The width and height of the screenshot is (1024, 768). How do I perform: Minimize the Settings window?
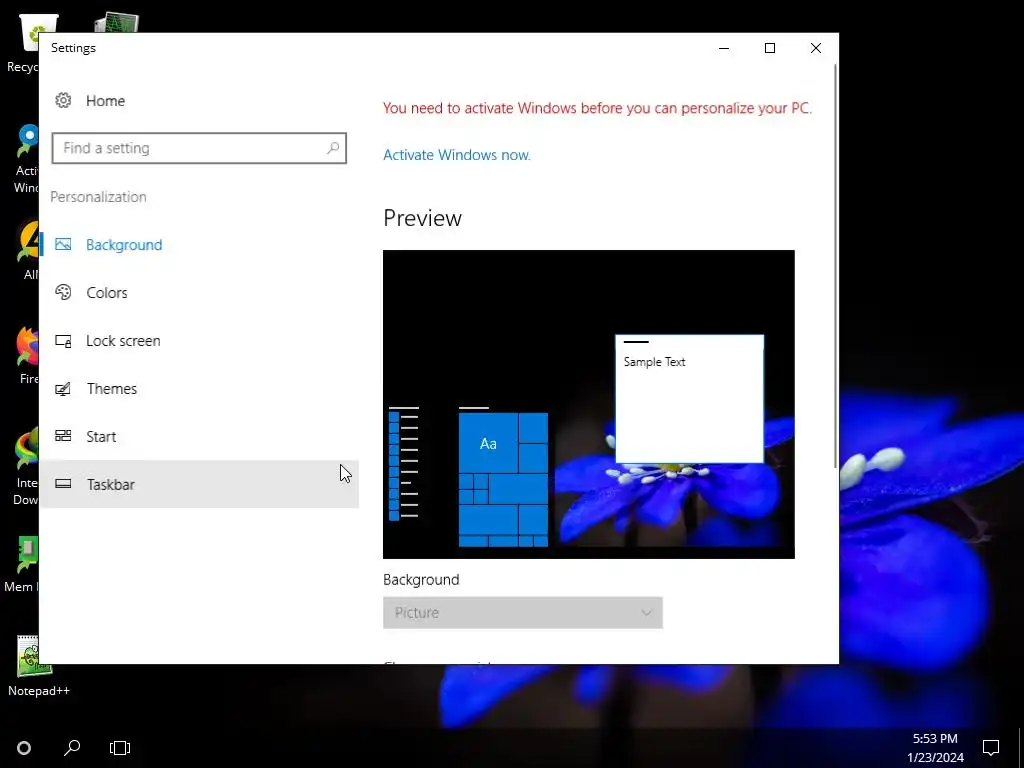pos(724,48)
